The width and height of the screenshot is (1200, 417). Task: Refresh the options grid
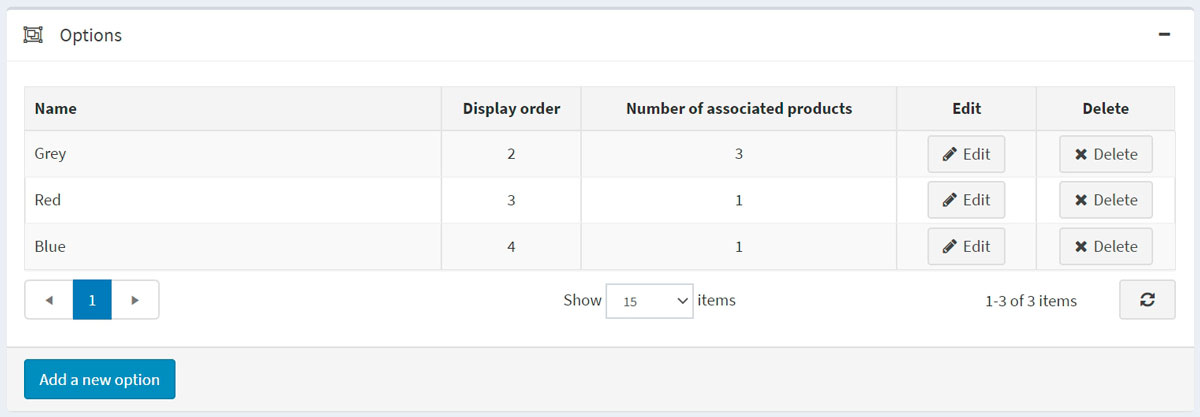[1147, 300]
